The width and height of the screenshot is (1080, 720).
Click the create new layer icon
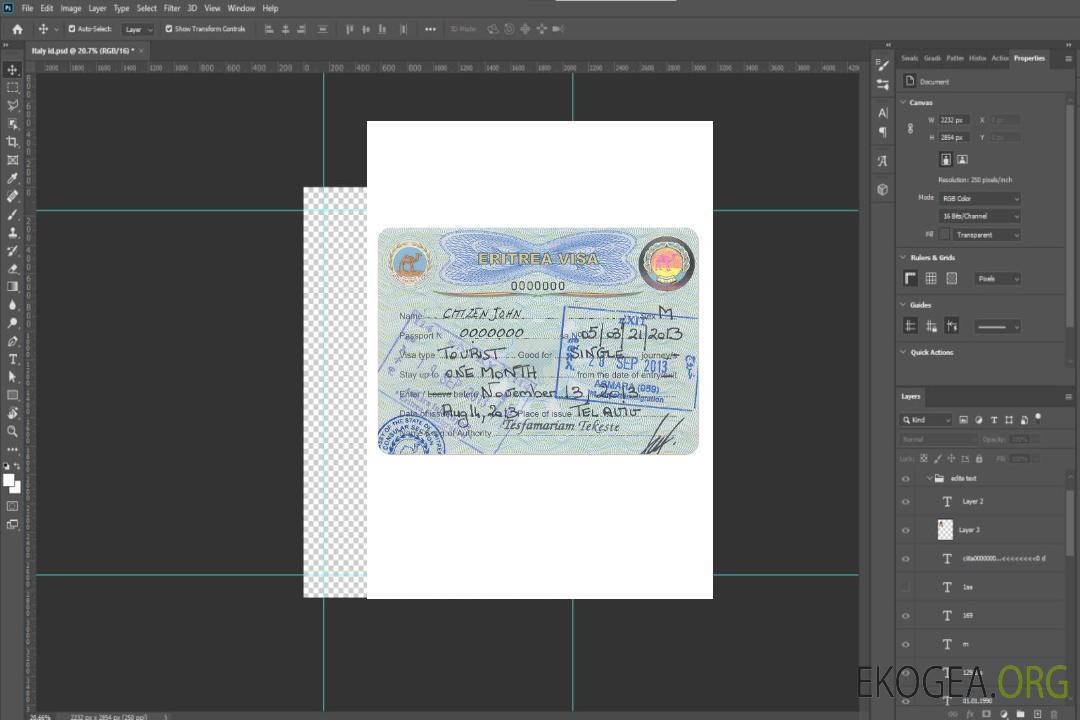[1038, 714]
